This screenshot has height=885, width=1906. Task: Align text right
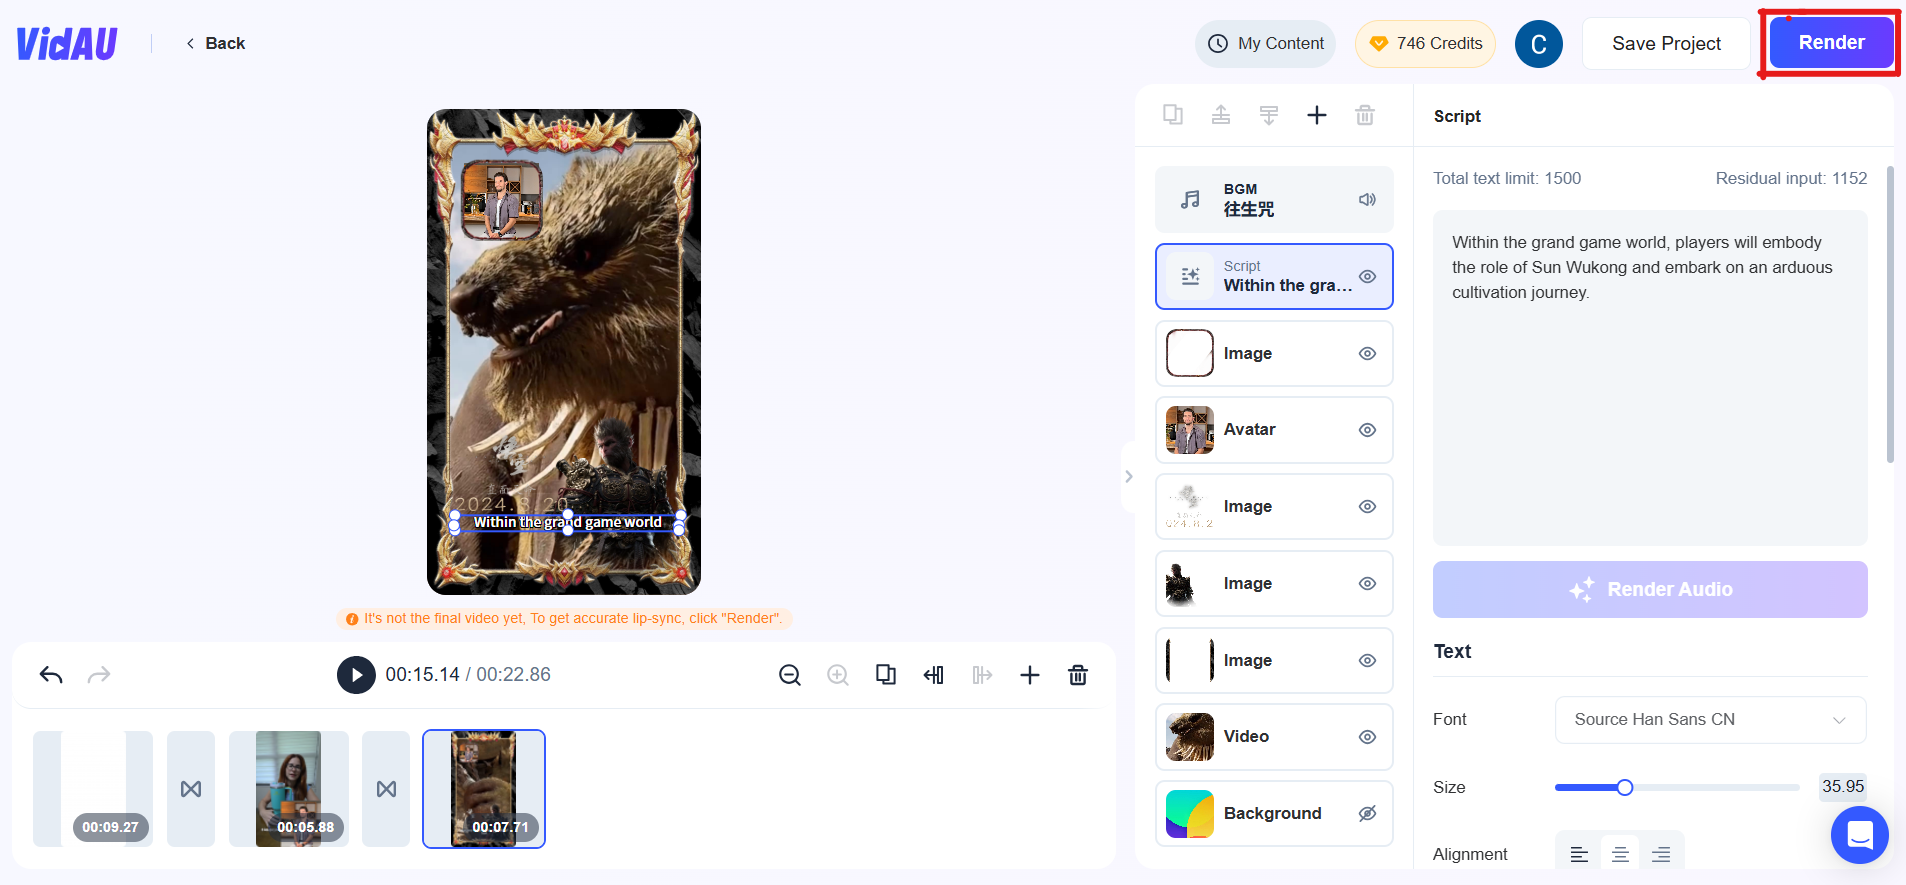coord(1661,855)
